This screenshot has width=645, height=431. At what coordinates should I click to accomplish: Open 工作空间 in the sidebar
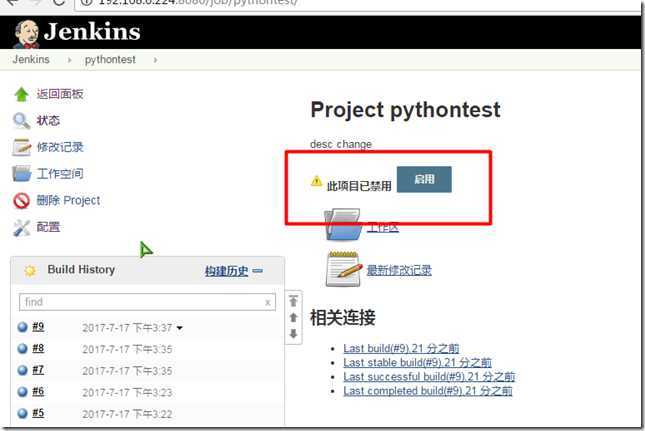60,174
